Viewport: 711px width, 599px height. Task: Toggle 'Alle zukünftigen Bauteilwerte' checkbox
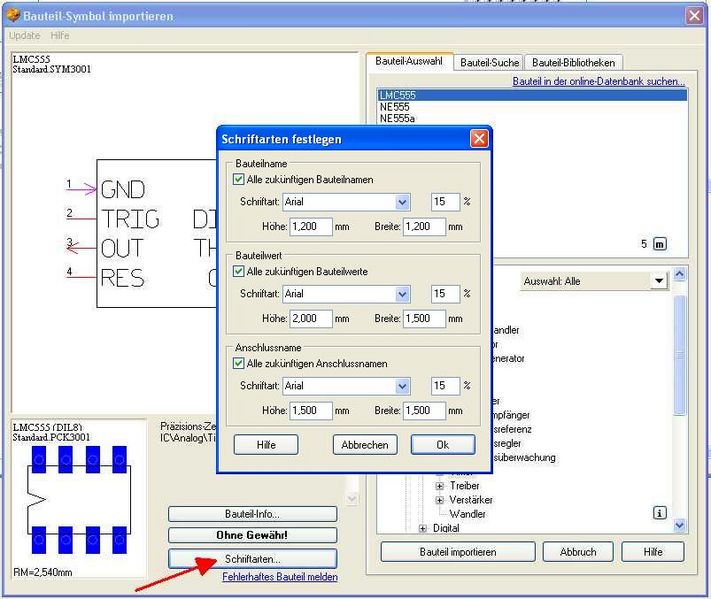click(x=238, y=271)
